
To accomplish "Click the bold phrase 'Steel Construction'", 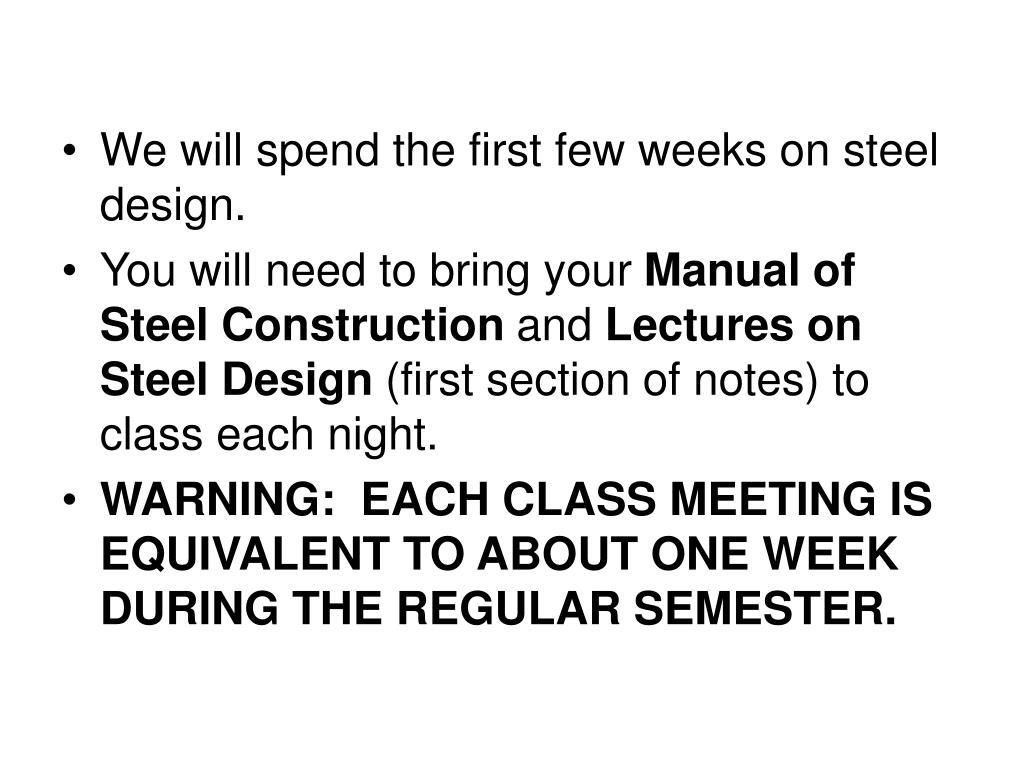I will [x=302, y=325].
